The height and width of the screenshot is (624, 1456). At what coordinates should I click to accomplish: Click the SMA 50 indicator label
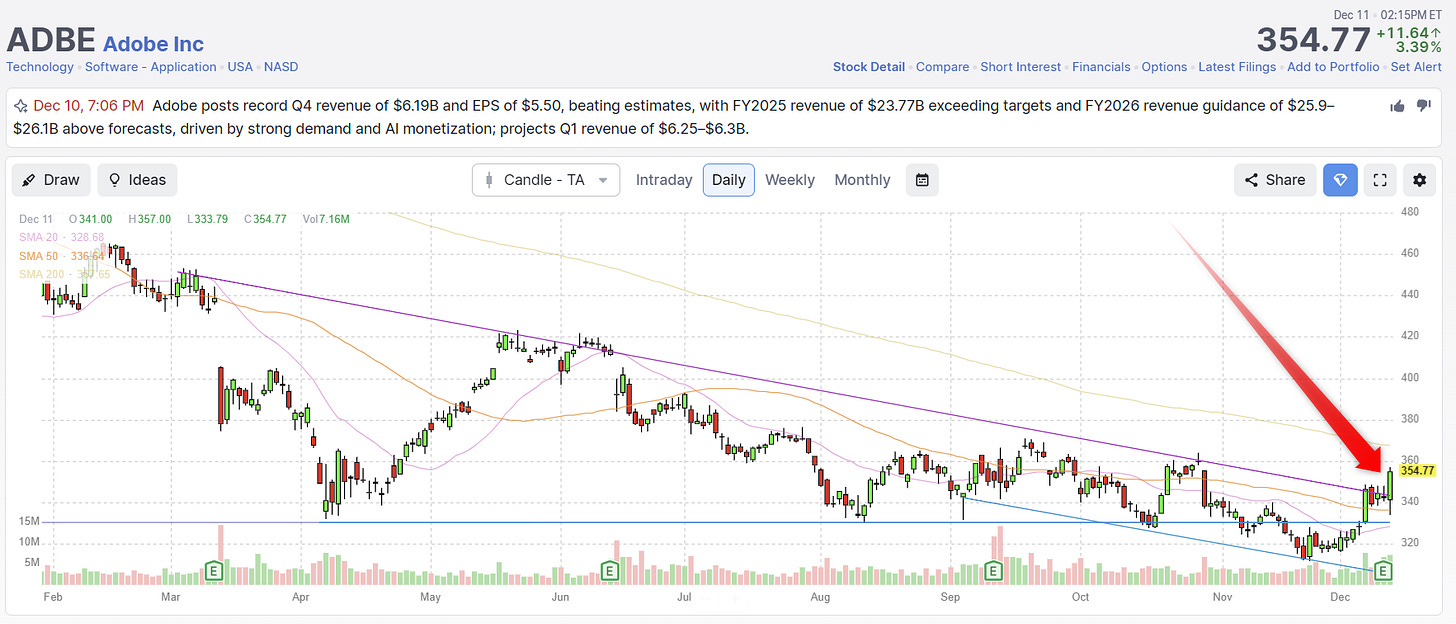click(61, 255)
